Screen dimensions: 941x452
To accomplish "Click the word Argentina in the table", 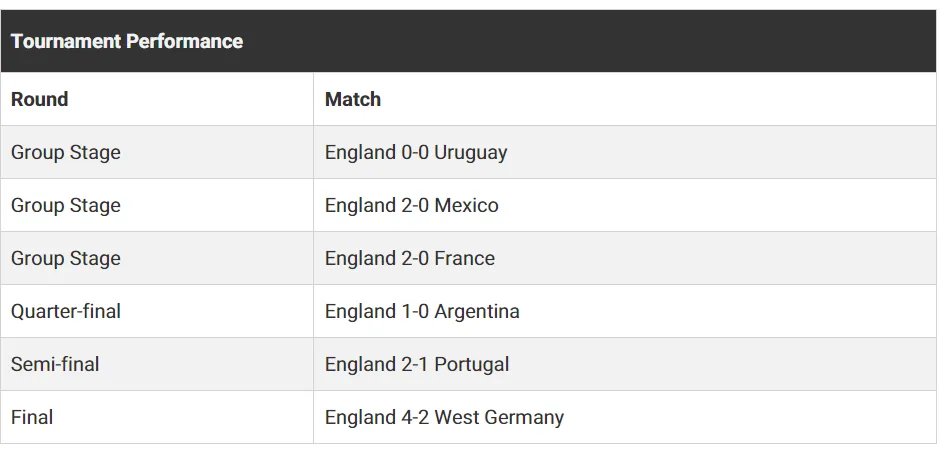I will (477, 312).
